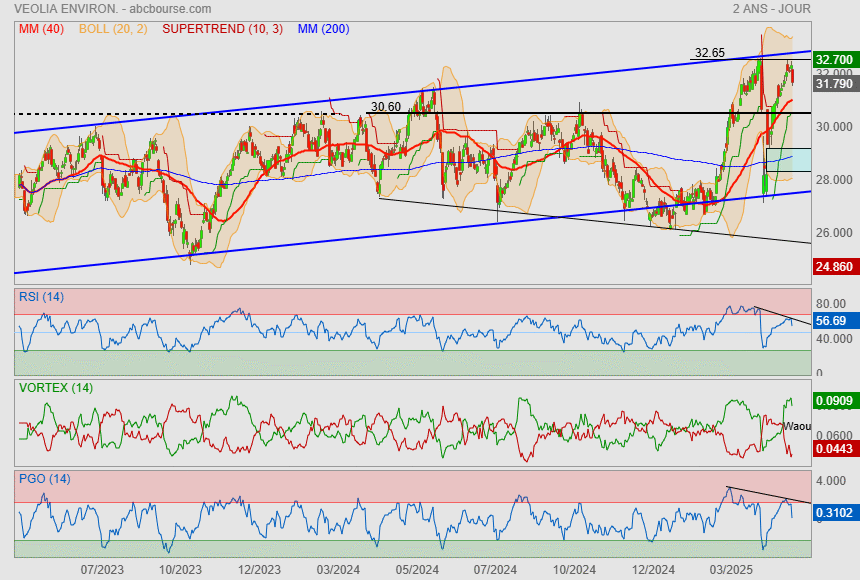The image size is (860, 580).
Task: Click the 03/2024 date axis label
Action: pyautogui.click(x=338, y=570)
